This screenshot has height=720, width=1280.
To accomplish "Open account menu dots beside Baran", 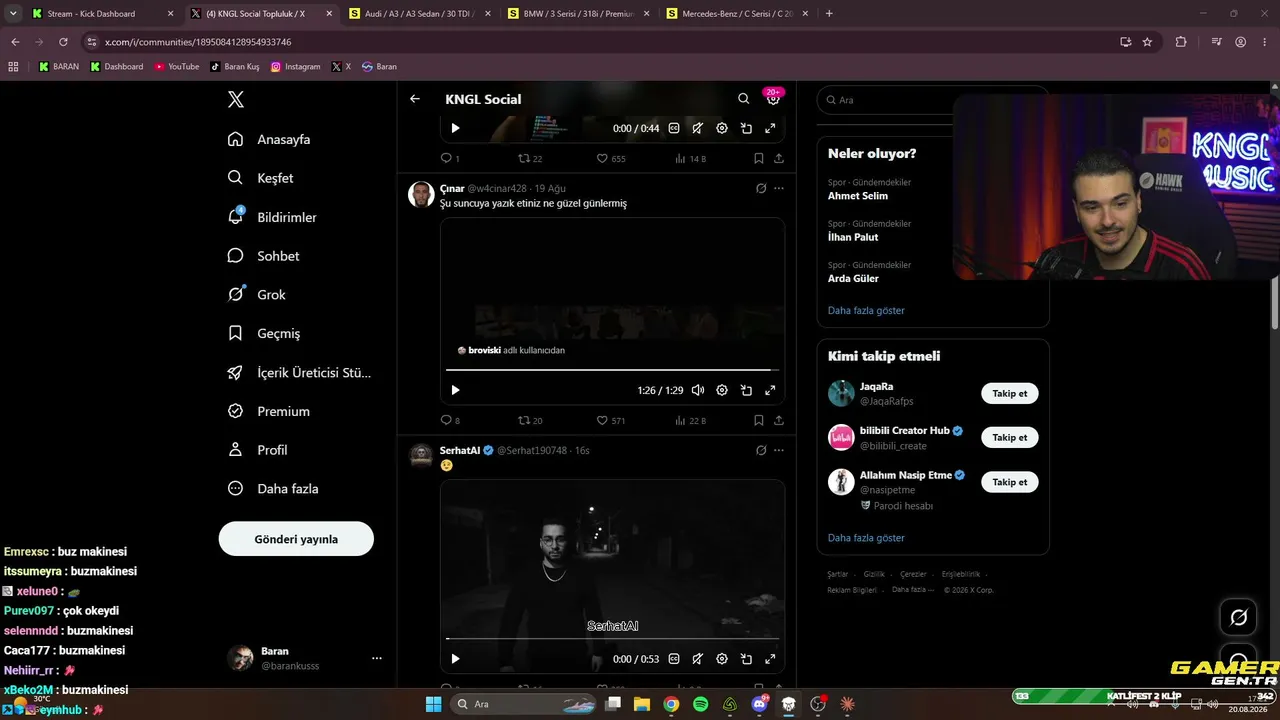I will click(x=377, y=658).
